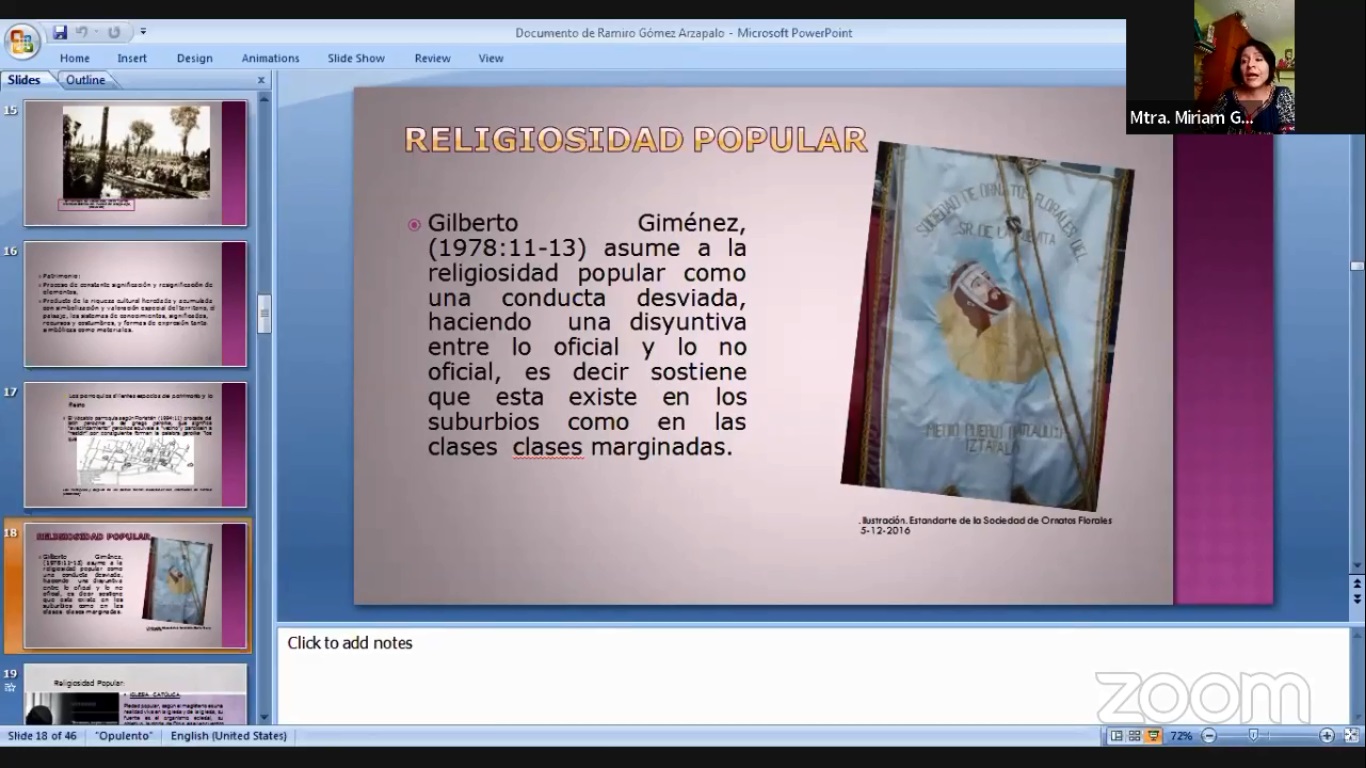Select slide 15 thumbnail
Screen dimensions: 1366x768
click(x=135, y=163)
